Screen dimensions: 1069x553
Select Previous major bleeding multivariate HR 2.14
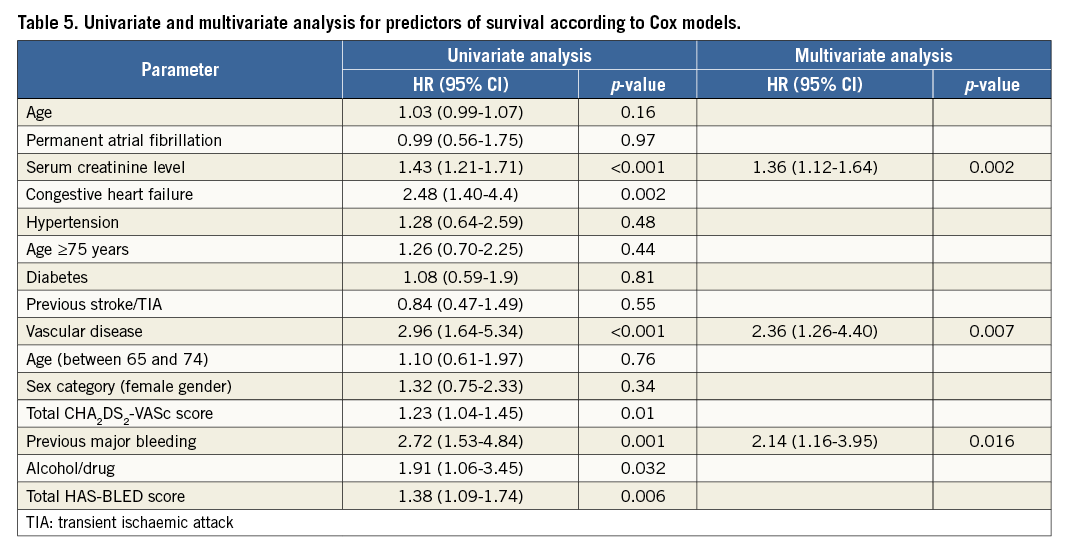click(815, 441)
